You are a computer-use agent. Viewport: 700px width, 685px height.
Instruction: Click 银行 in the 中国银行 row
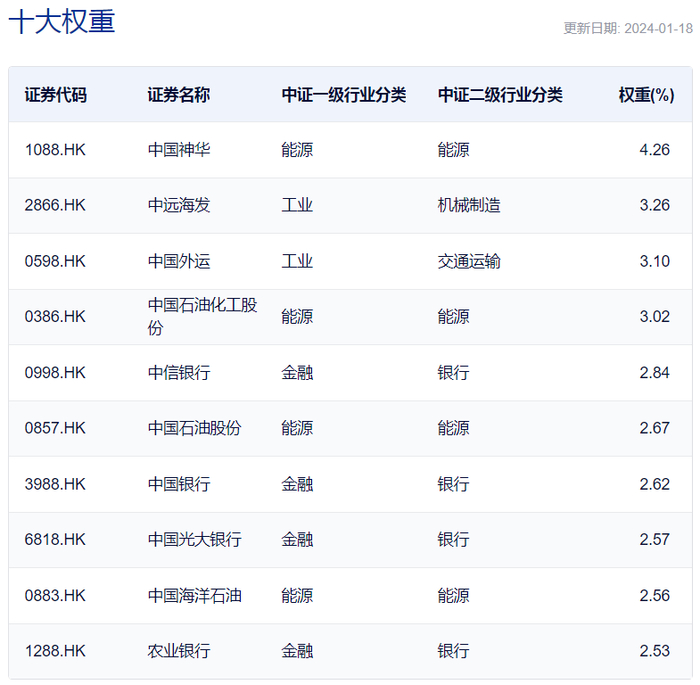pyautogui.click(x=453, y=485)
